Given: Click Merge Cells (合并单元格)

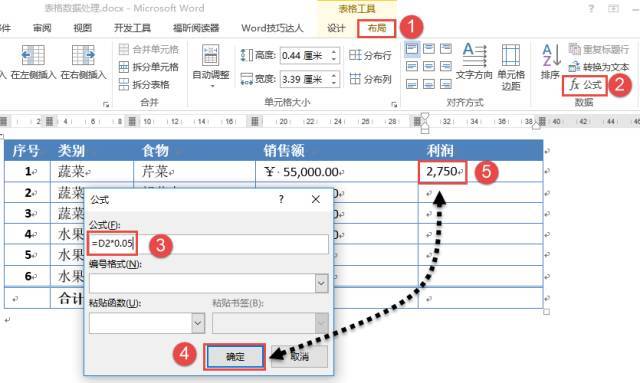Looking at the screenshot, I should 149,50.
